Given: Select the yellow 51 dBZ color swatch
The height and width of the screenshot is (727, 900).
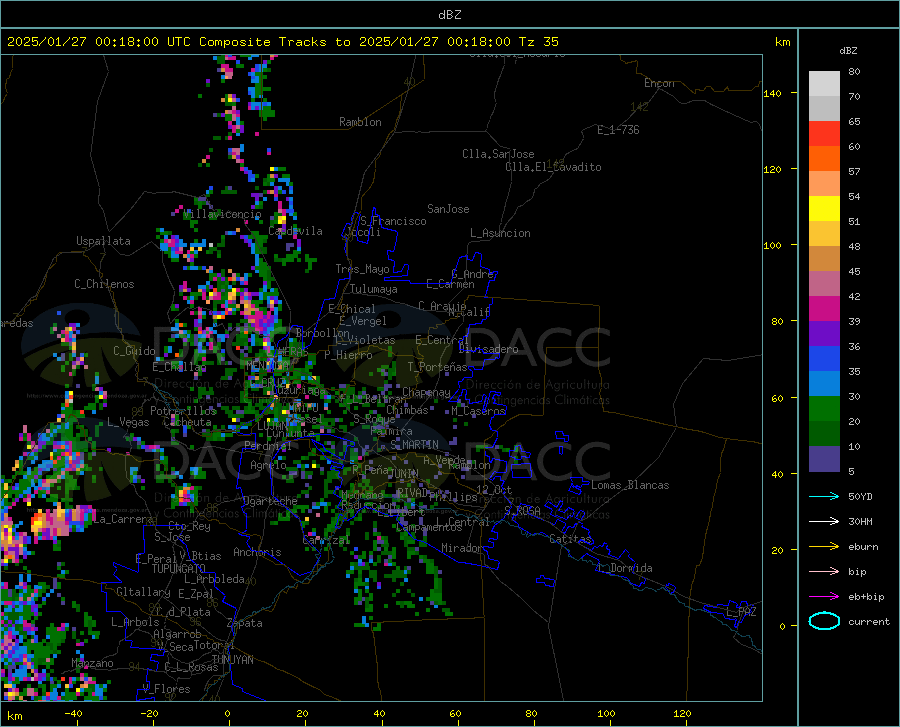Looking at the screenshot, I should (x=824, y=209).
